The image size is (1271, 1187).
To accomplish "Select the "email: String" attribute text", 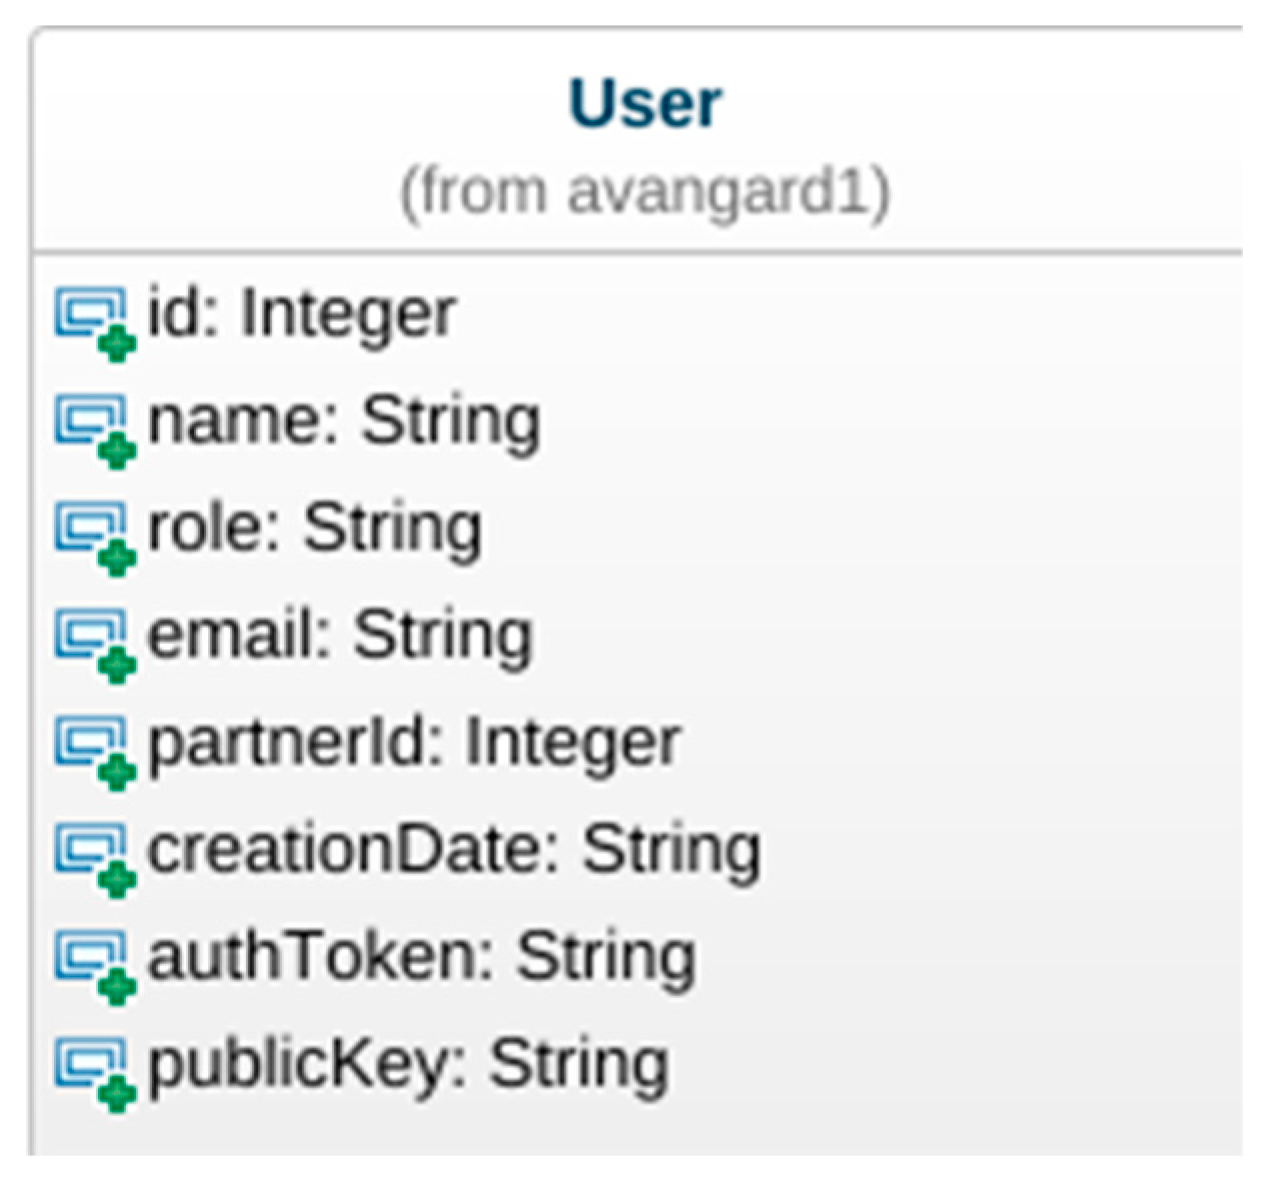I will (340, 635).
